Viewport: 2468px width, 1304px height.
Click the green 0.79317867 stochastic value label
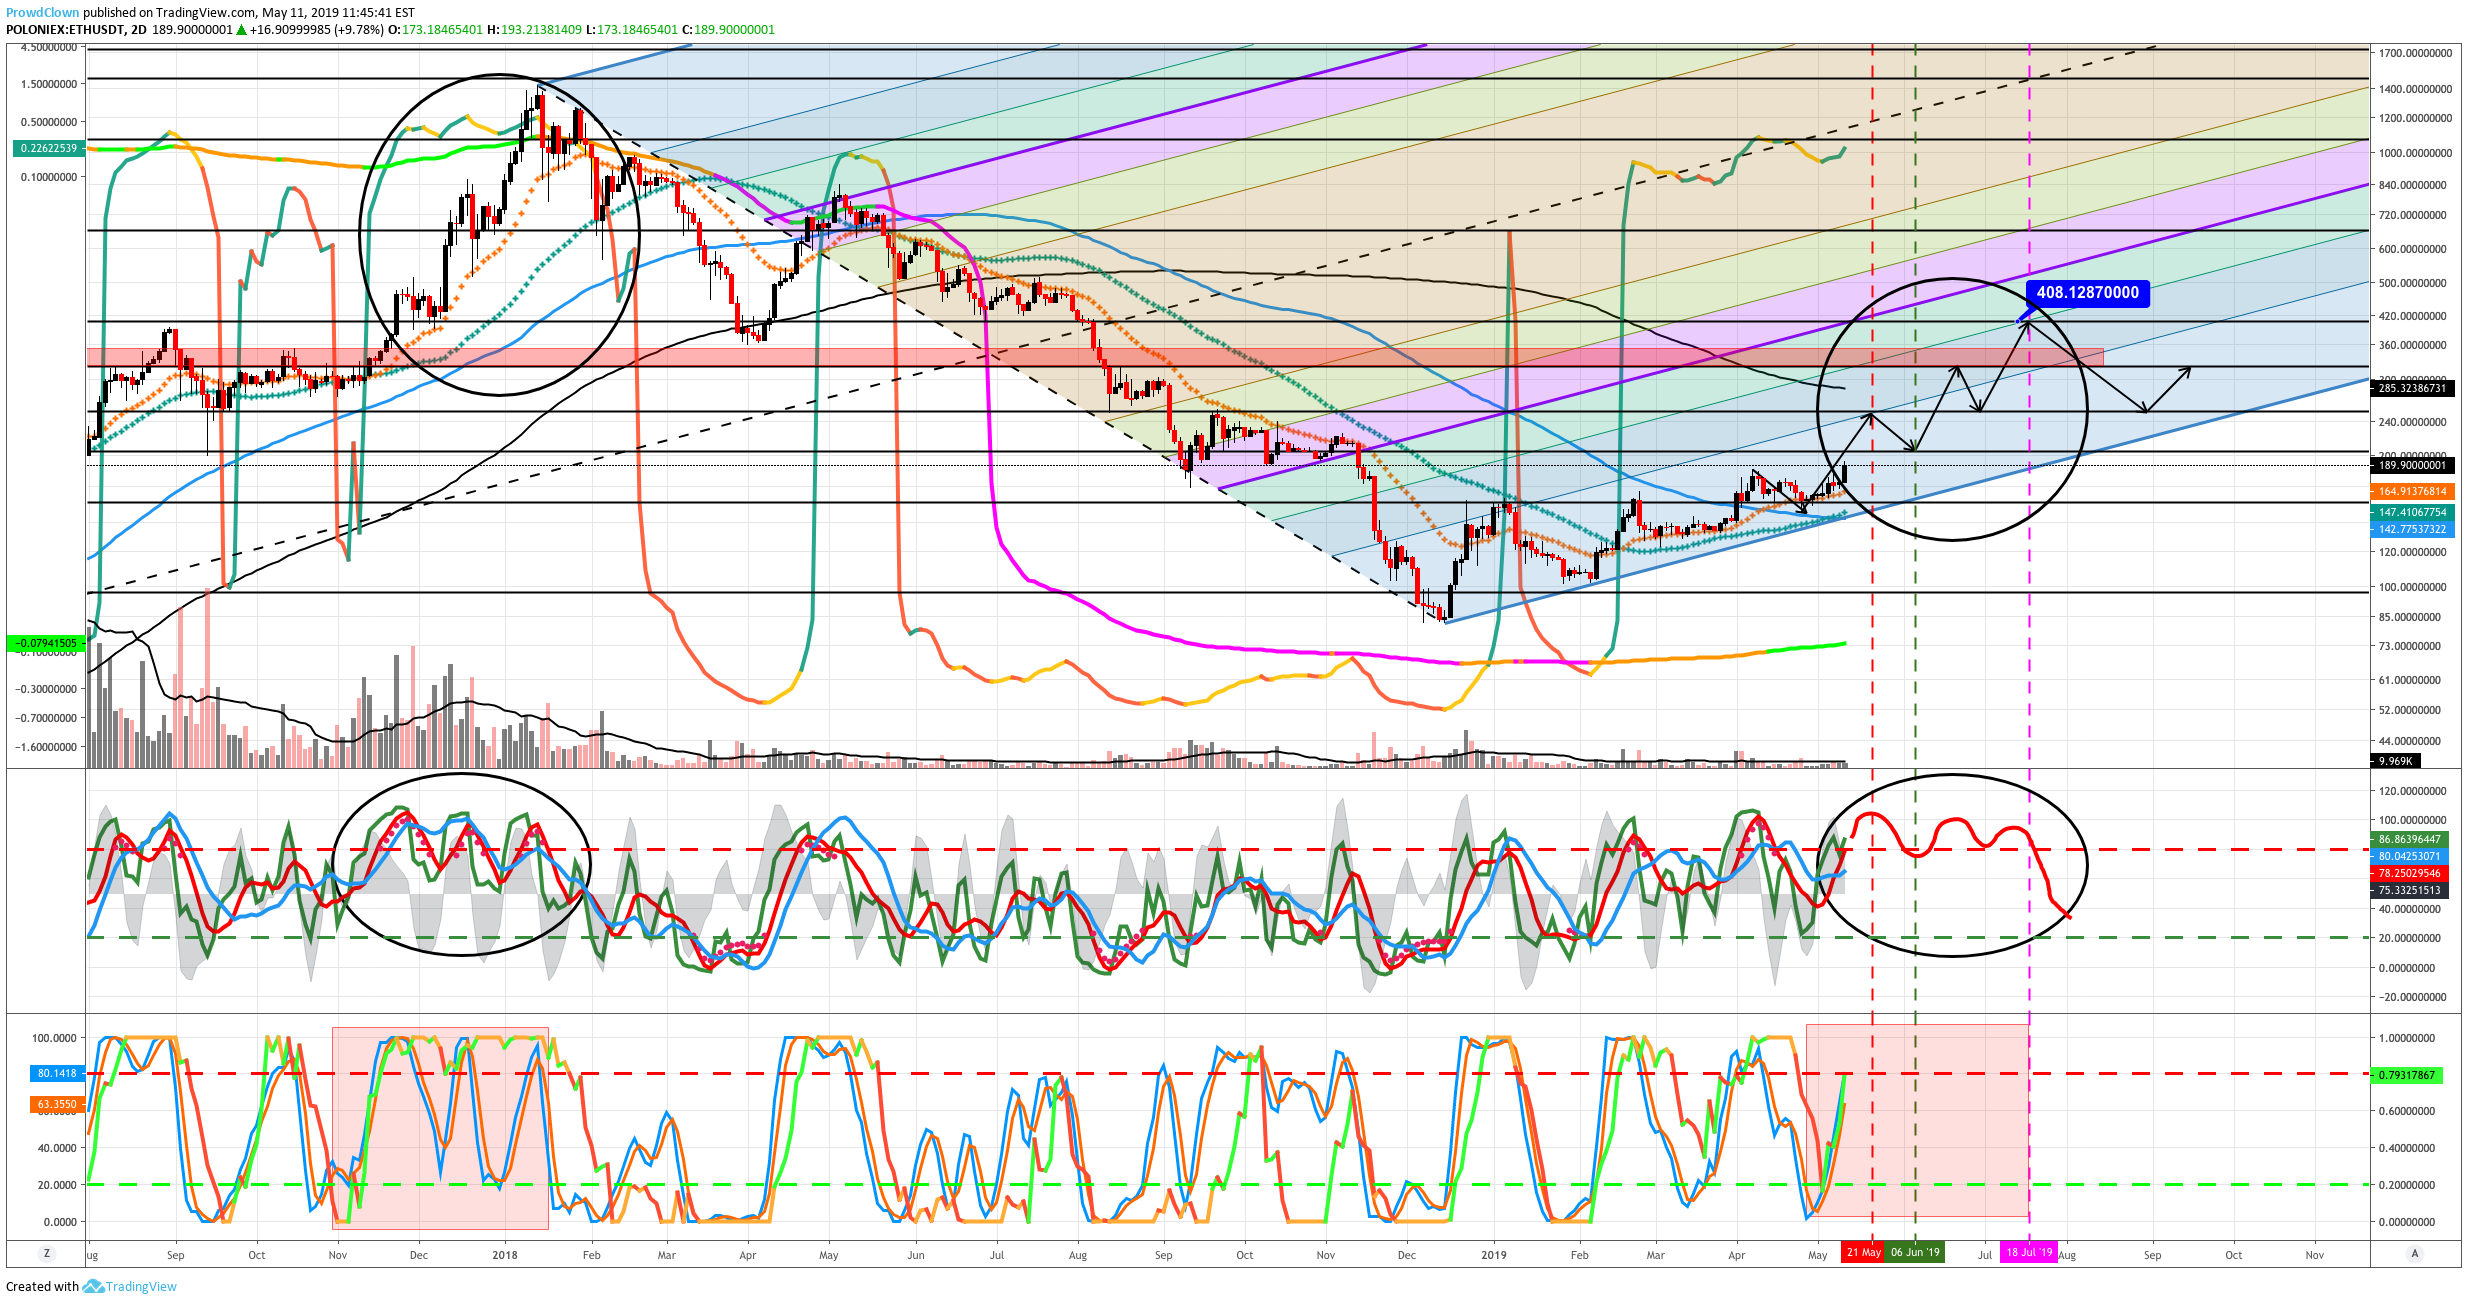coord(2407,1075)
